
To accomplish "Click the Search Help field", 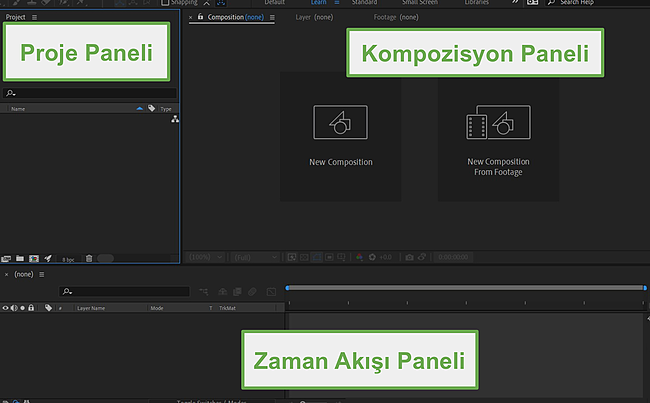I will coord(597,2).
